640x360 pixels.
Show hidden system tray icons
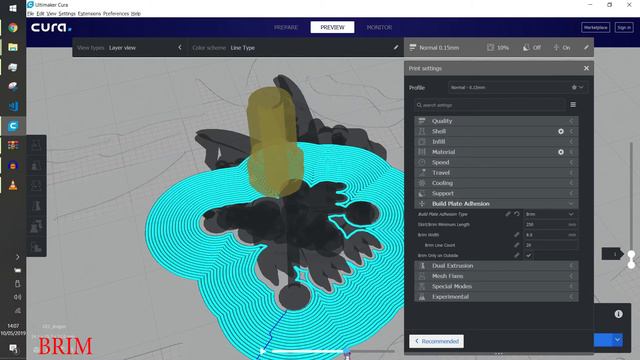coord(17,257)
